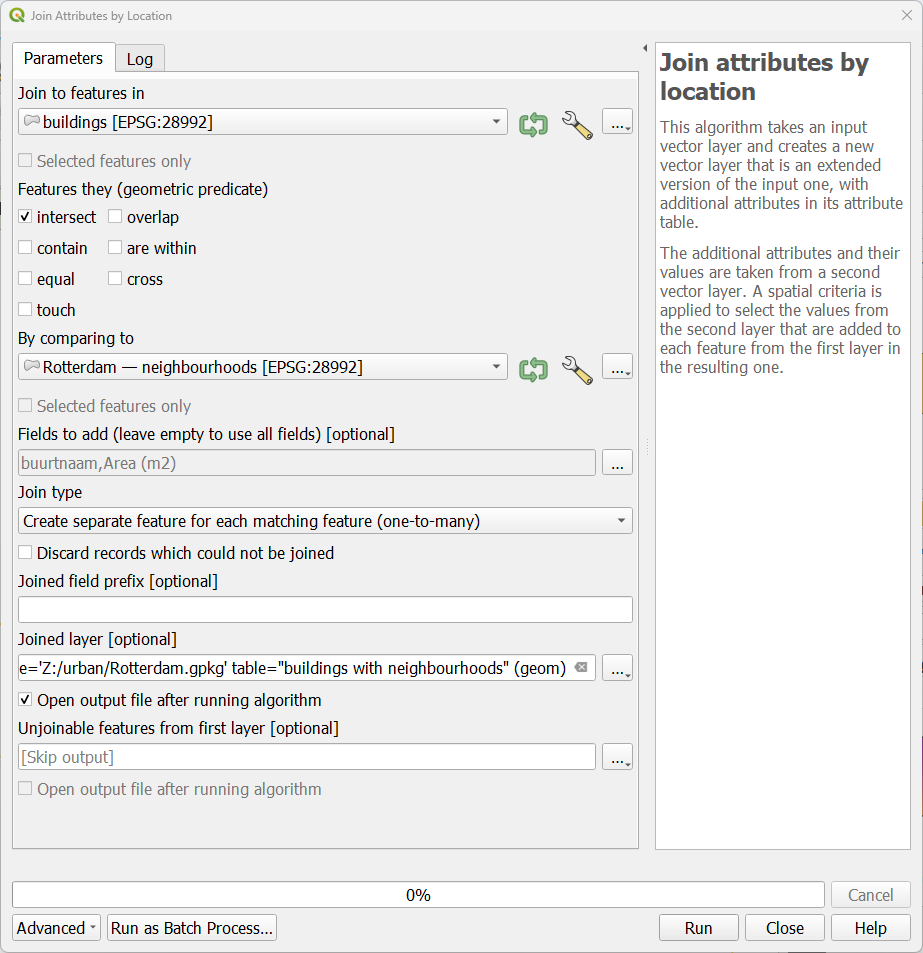Click iterate over buildings layer icon

click(x=533, y=121)
